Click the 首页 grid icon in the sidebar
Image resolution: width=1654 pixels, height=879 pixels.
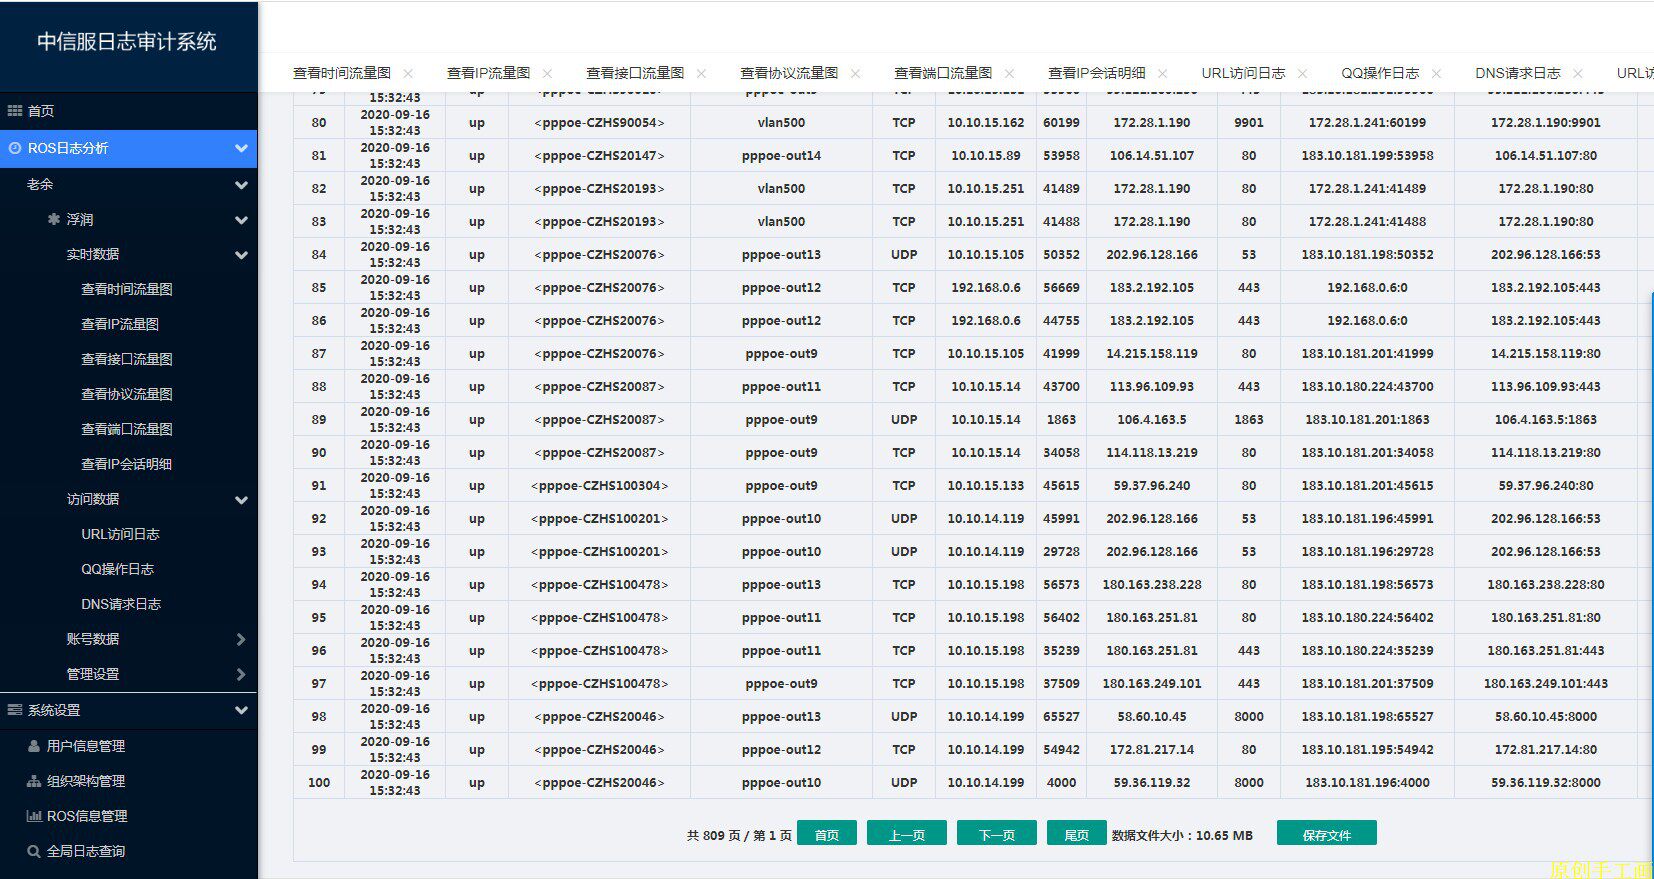(15, 111)
